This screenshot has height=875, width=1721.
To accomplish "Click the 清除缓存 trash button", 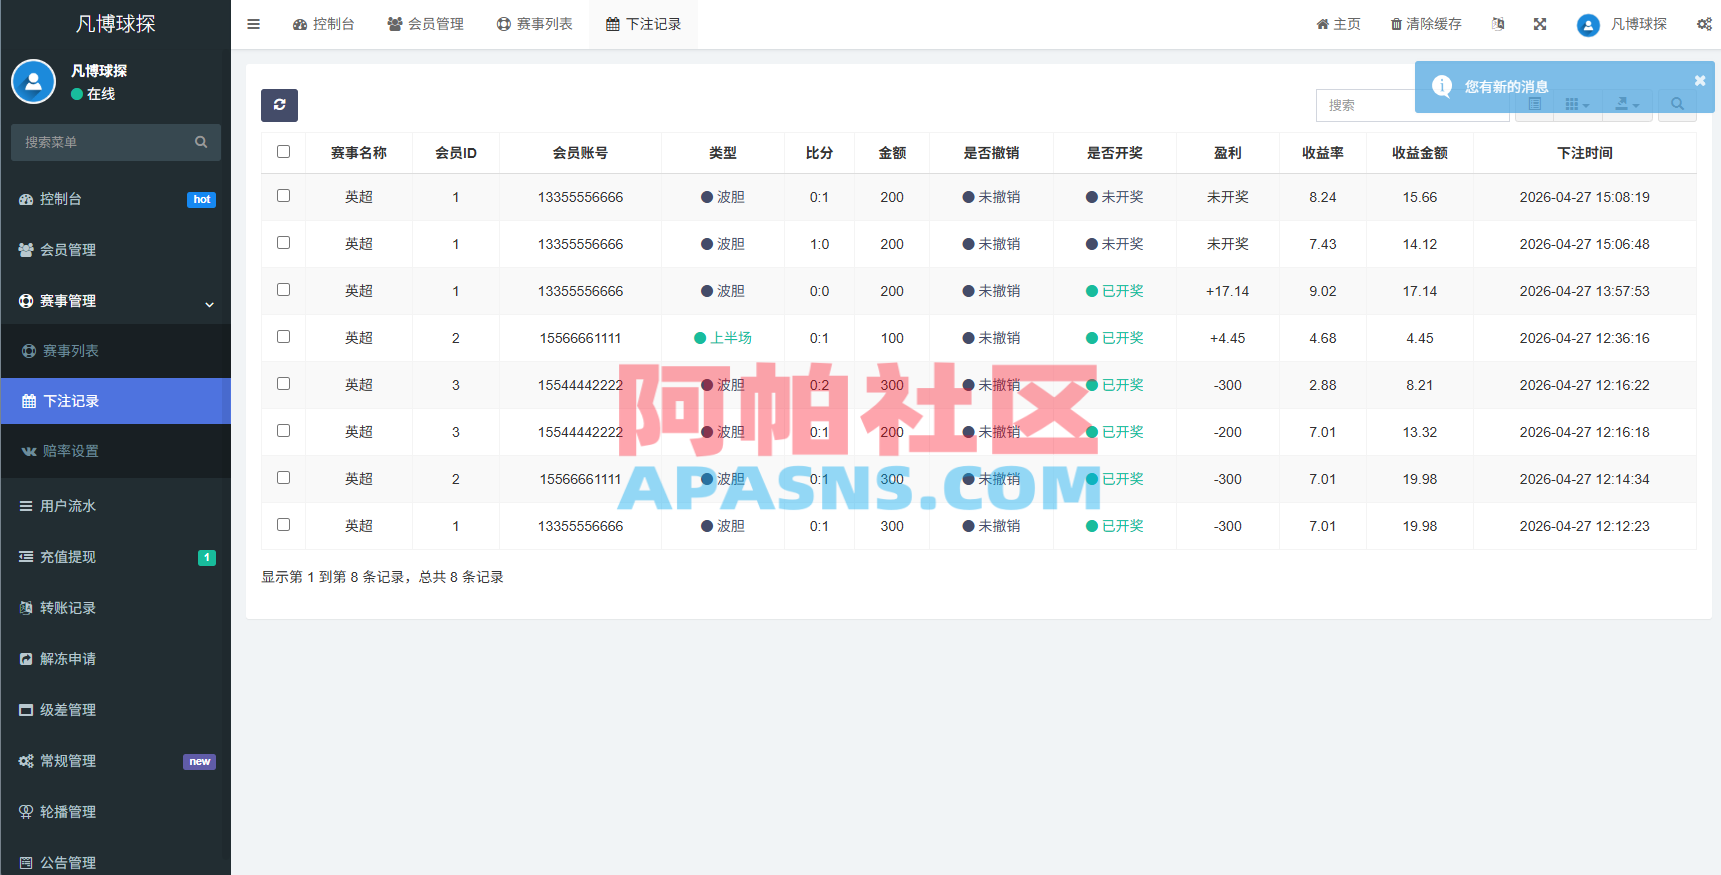I will pos(1426,24).
